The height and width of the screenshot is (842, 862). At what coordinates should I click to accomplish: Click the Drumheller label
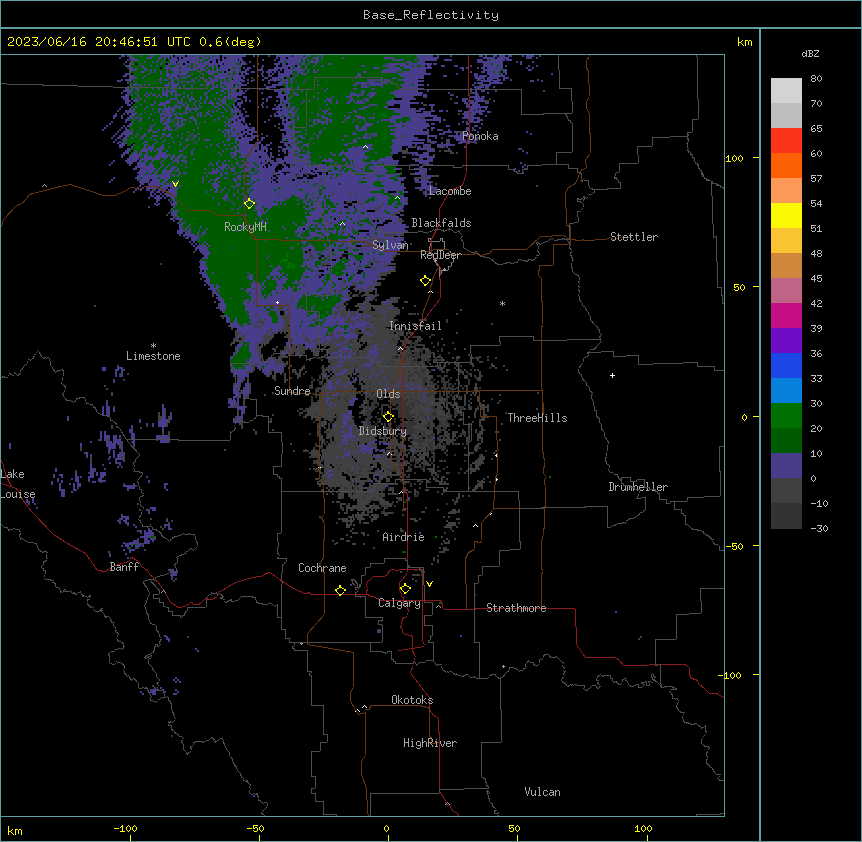click(638, 487)
